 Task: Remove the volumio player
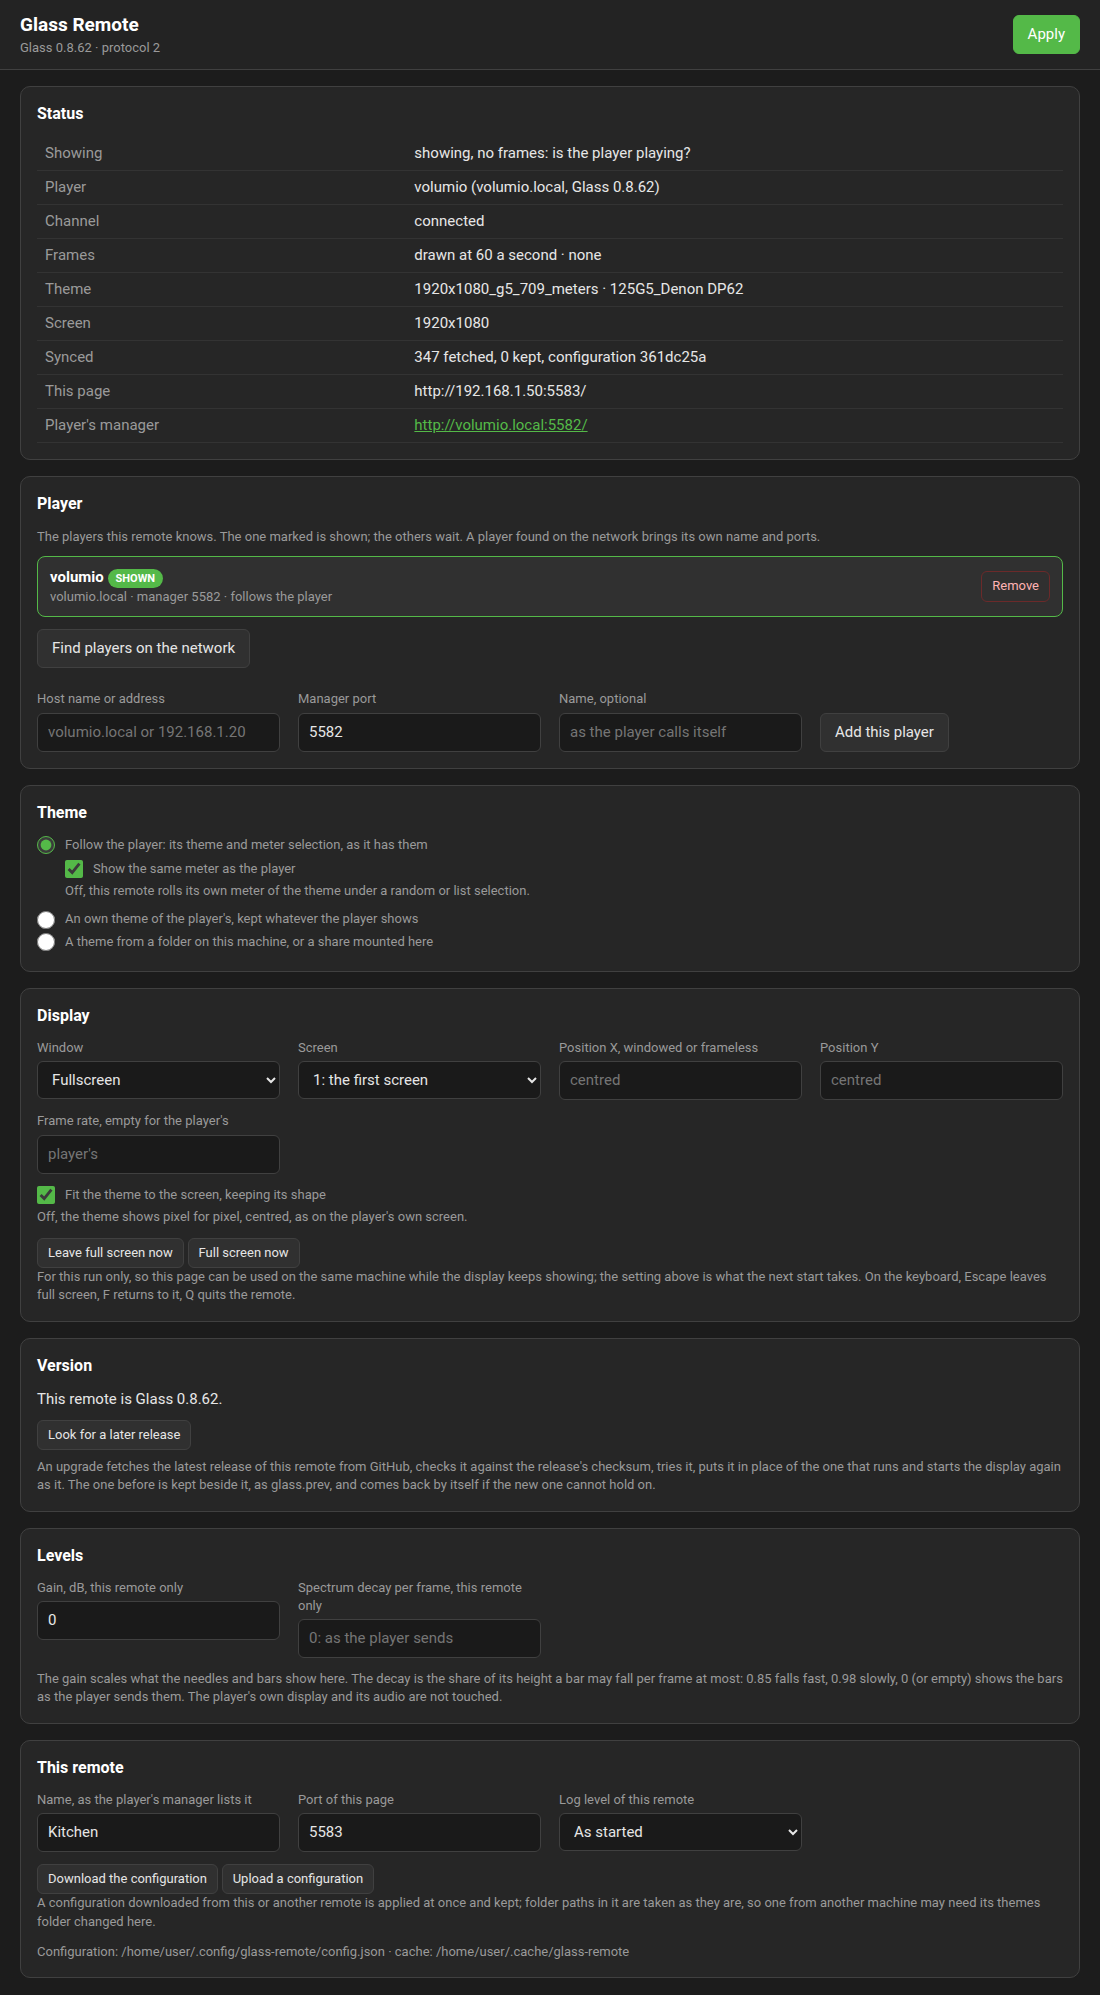coord(1015,586)
